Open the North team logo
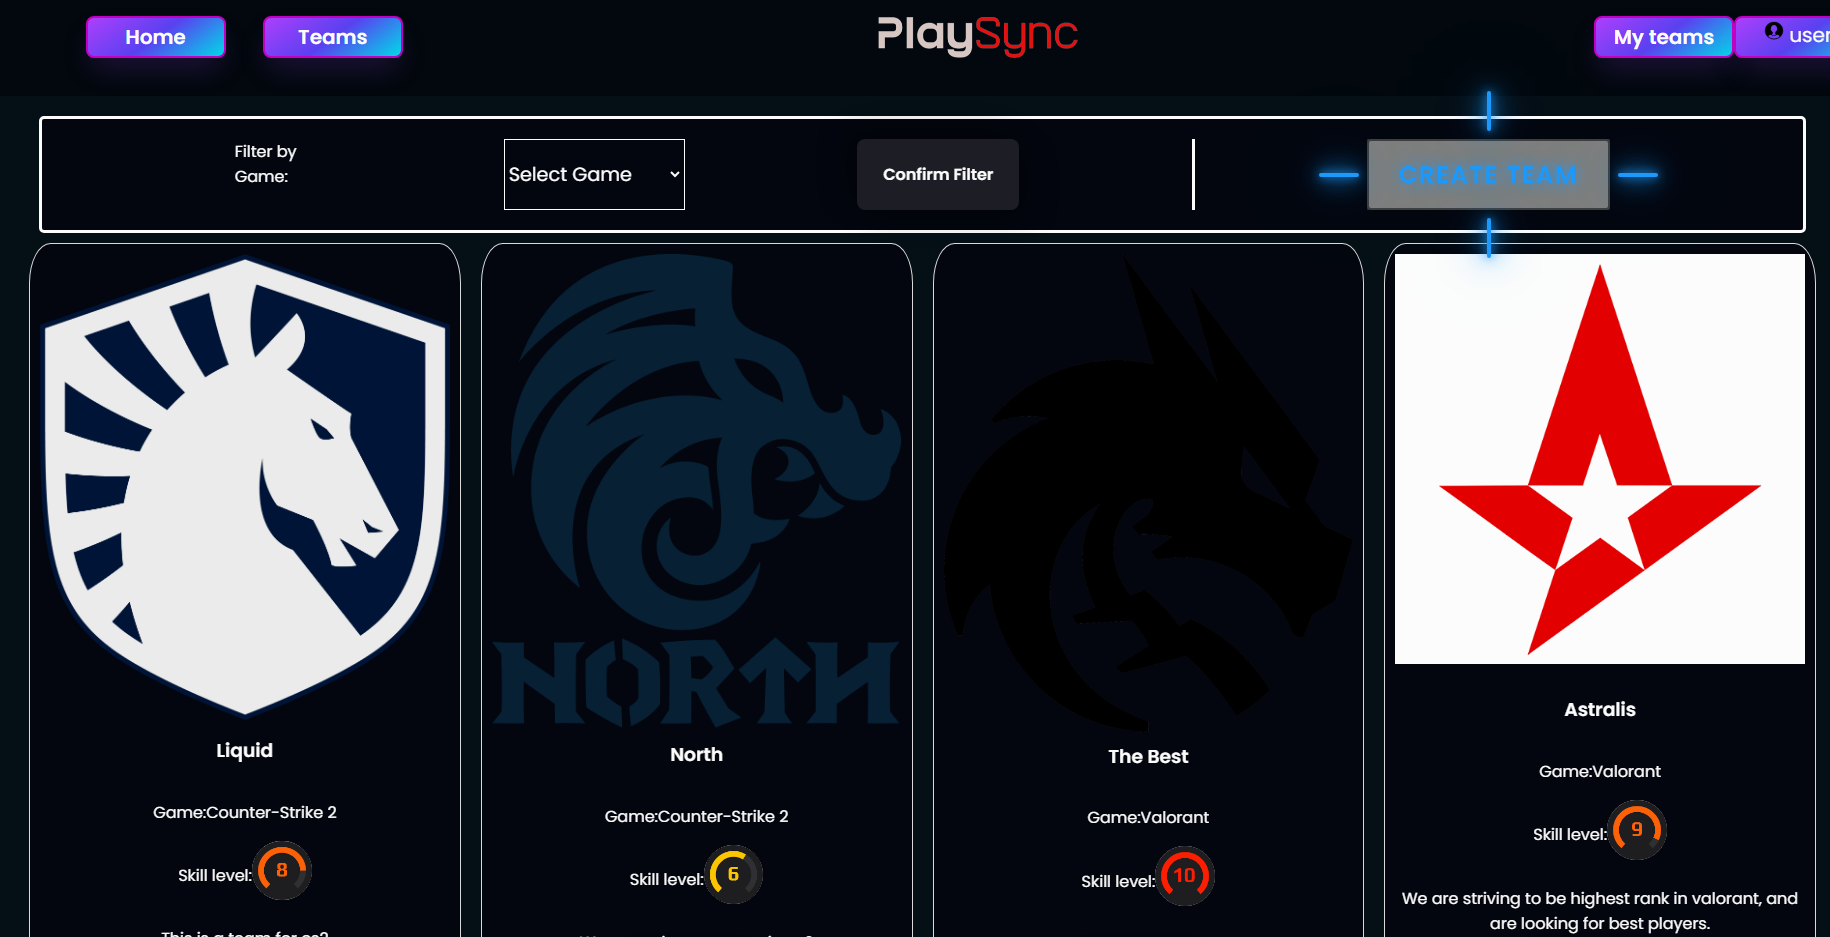 click(x=697, y=489)
